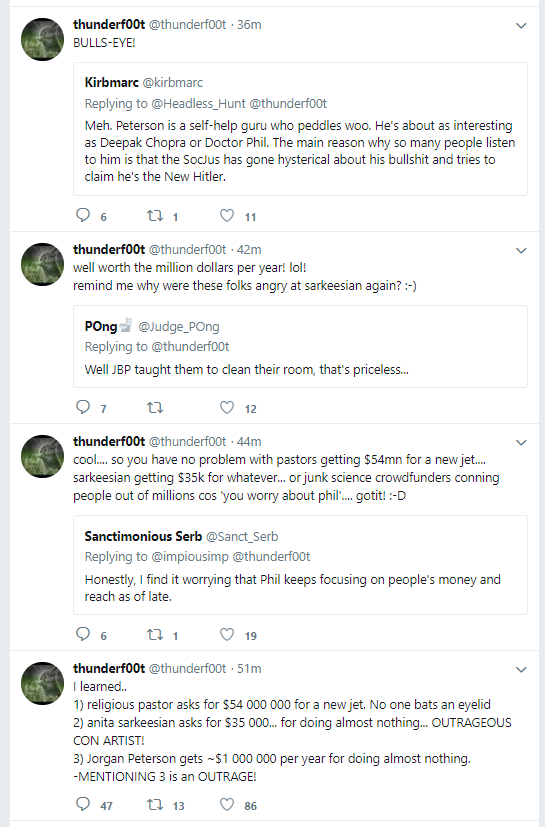Open dropdown menu on the 42m tweet

tap(521, 251)
